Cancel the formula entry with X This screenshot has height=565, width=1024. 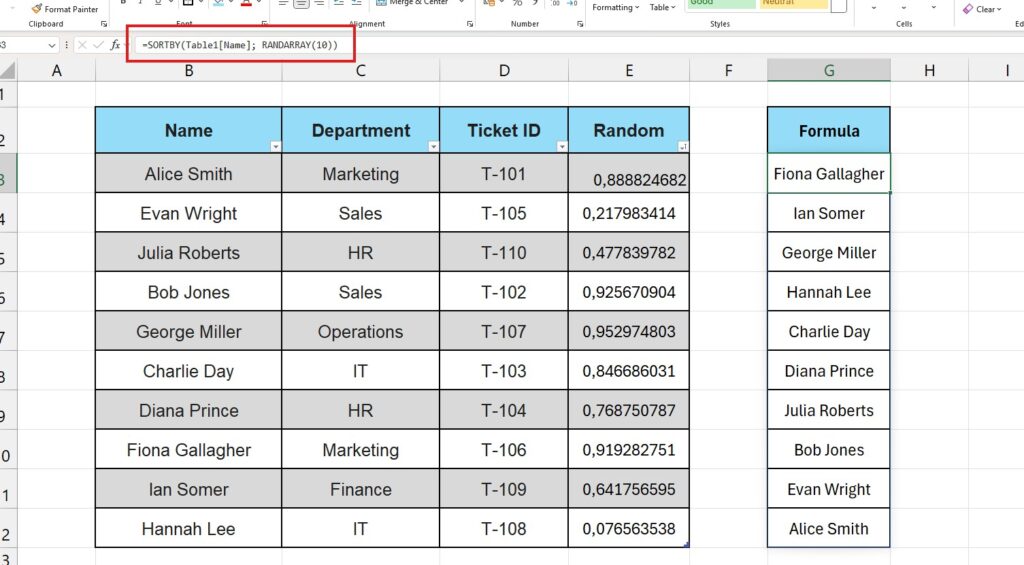82,45
